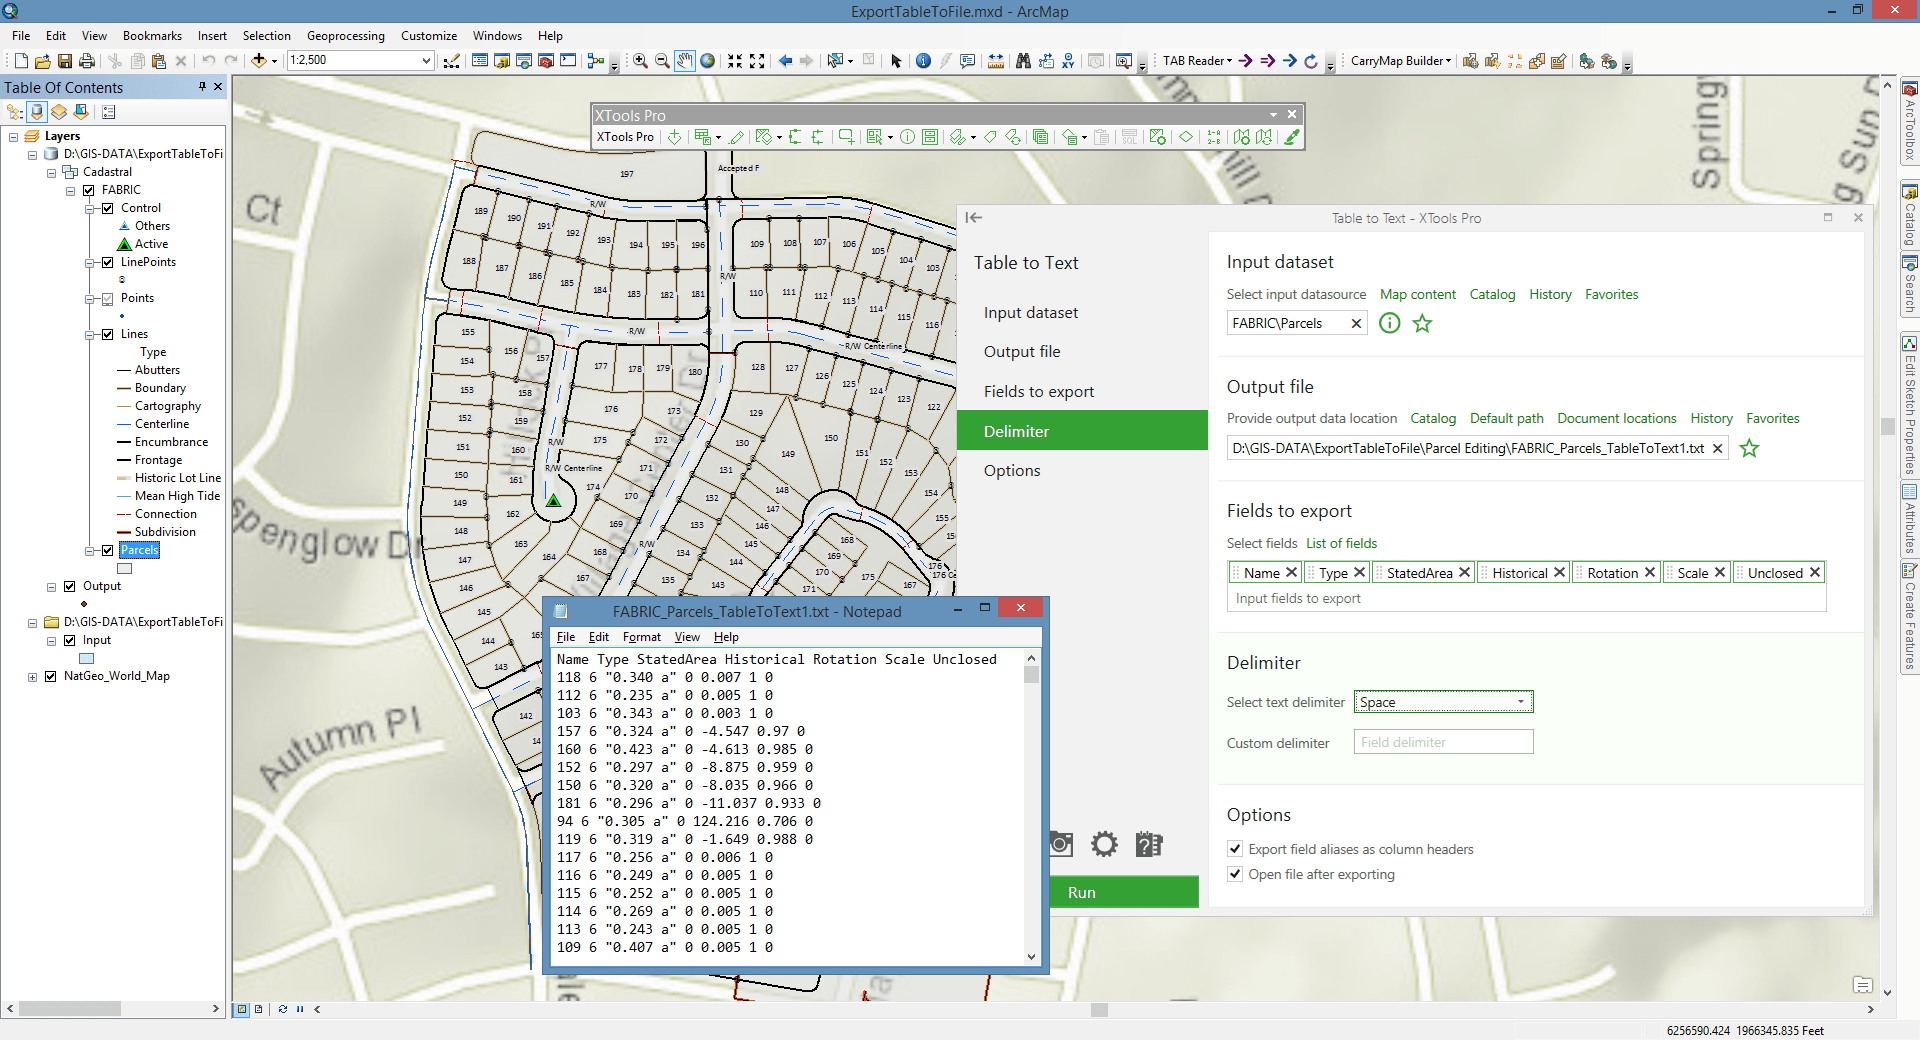Uncheck Open file after exporting
Screen dimensions: 1920x1040
click(1235, 874)
